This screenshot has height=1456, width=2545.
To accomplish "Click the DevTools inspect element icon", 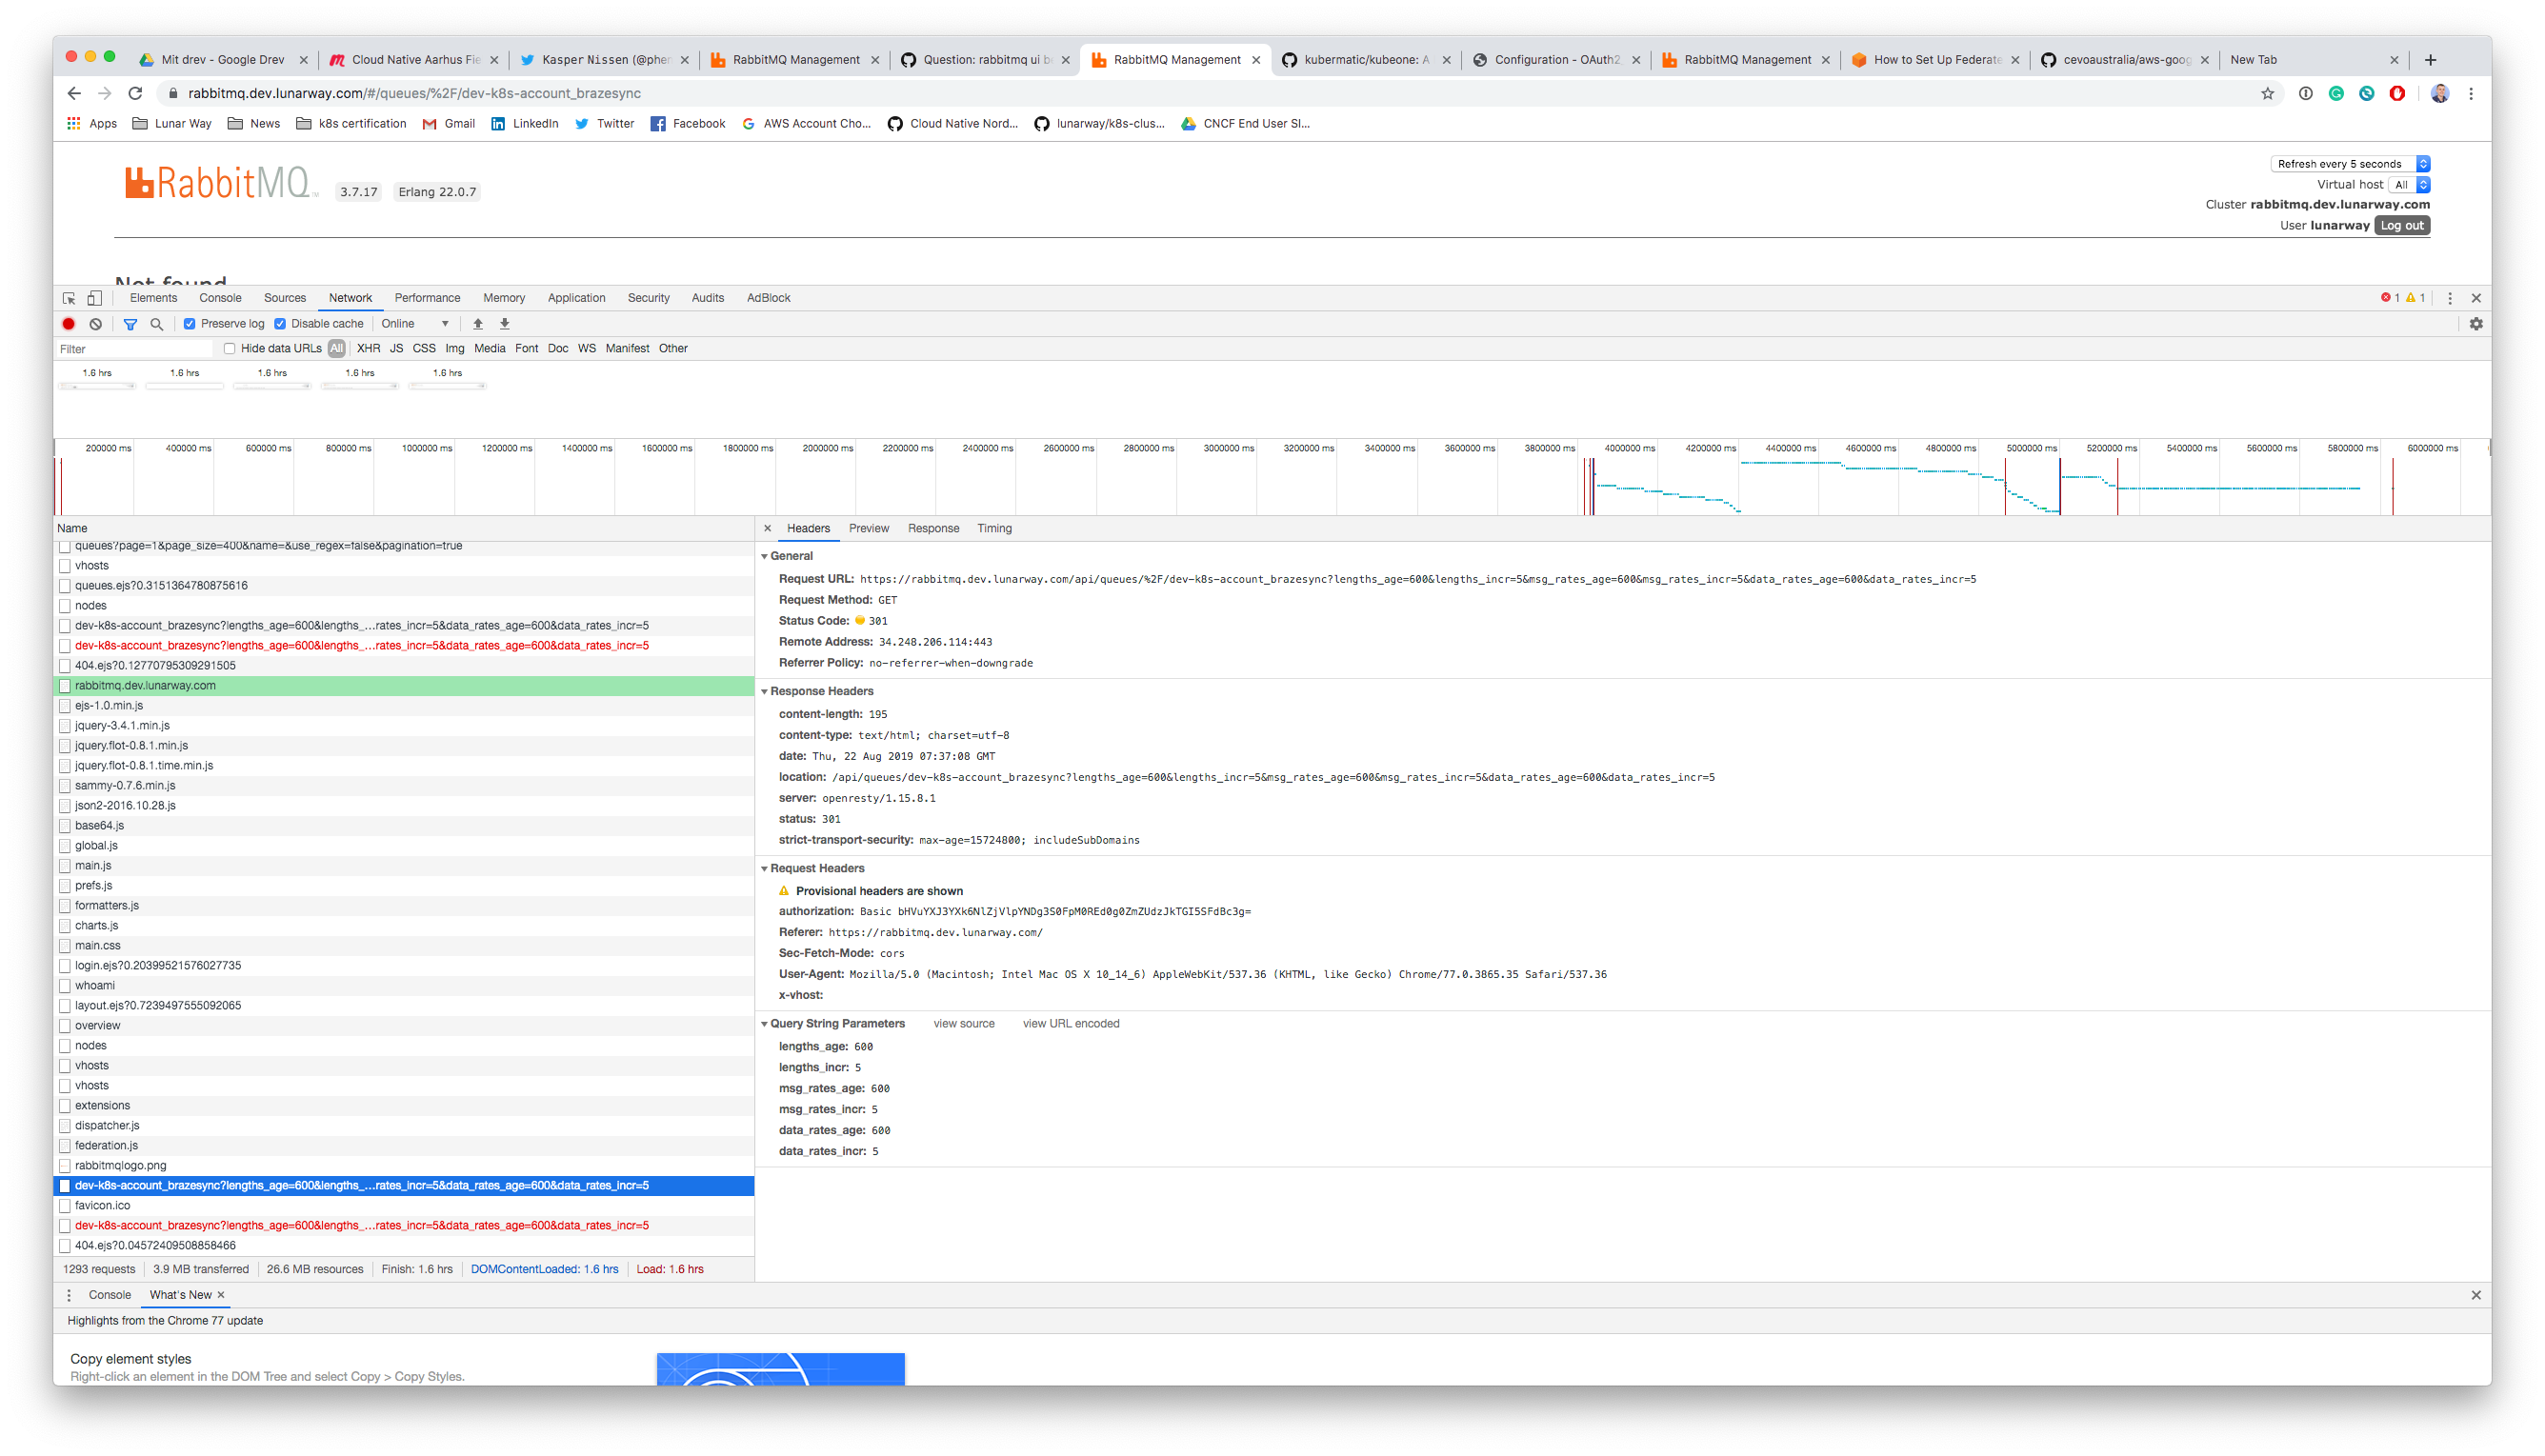I will 69,298.
